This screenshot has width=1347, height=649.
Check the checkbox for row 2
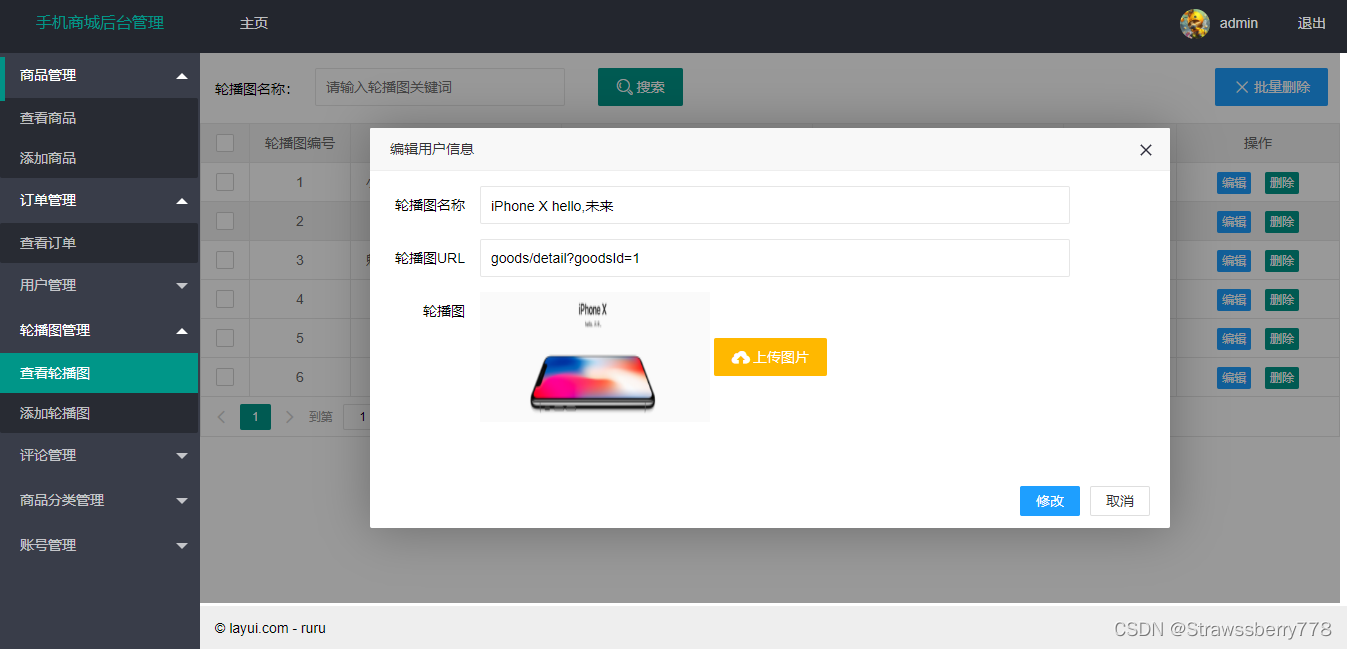click(x=225, y=221)
